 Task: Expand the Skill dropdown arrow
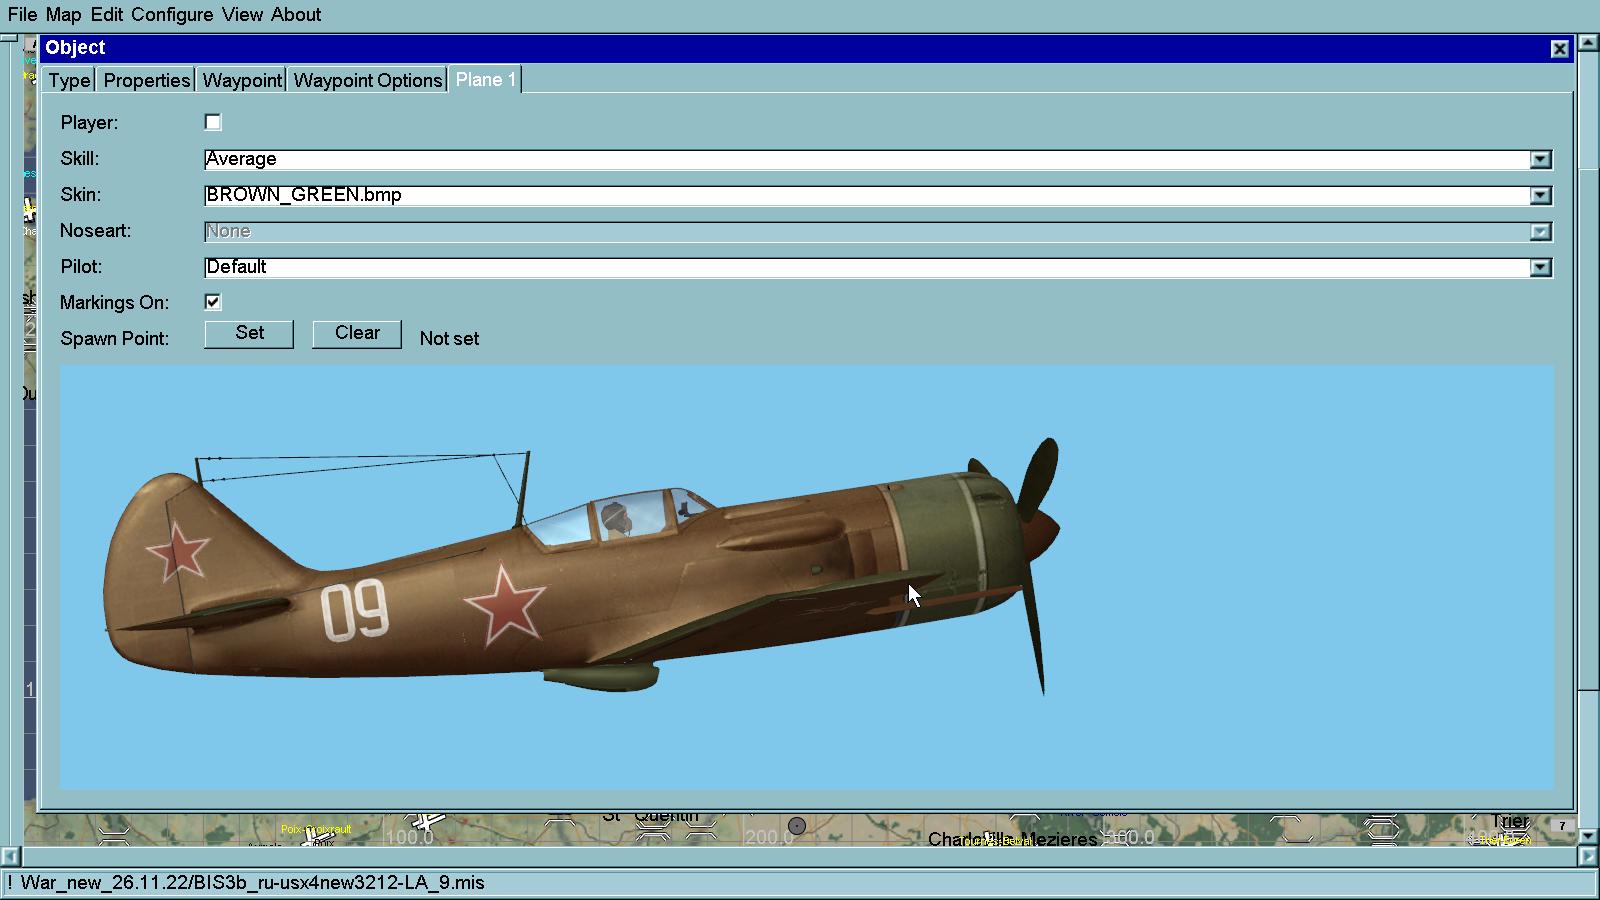click(1540, 159)
